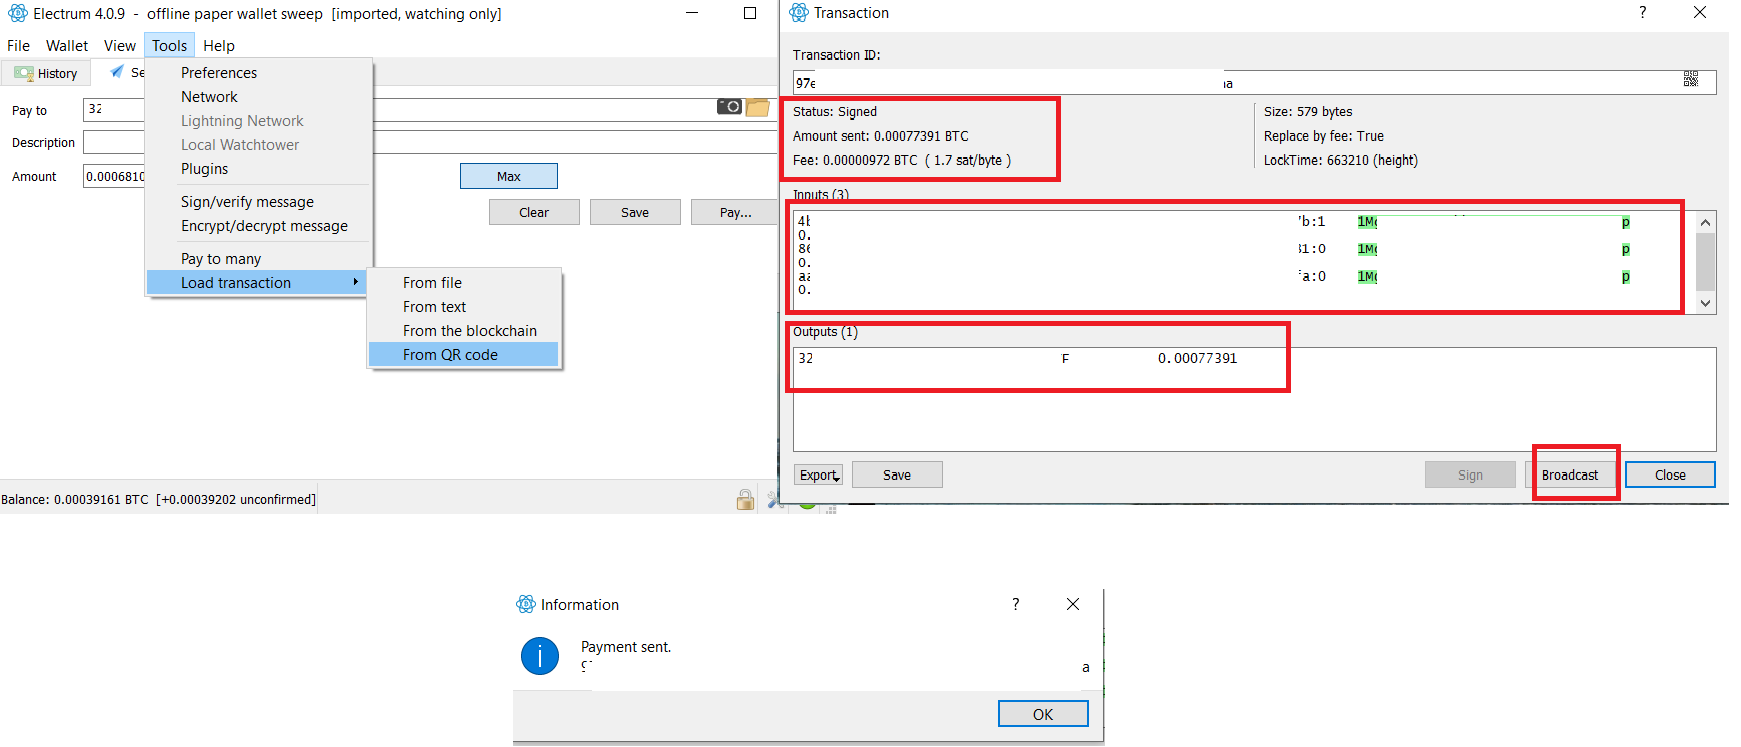
Task: Click help question mark in Information dialog
Action: pyautogui.click(x=1015, y=604)
